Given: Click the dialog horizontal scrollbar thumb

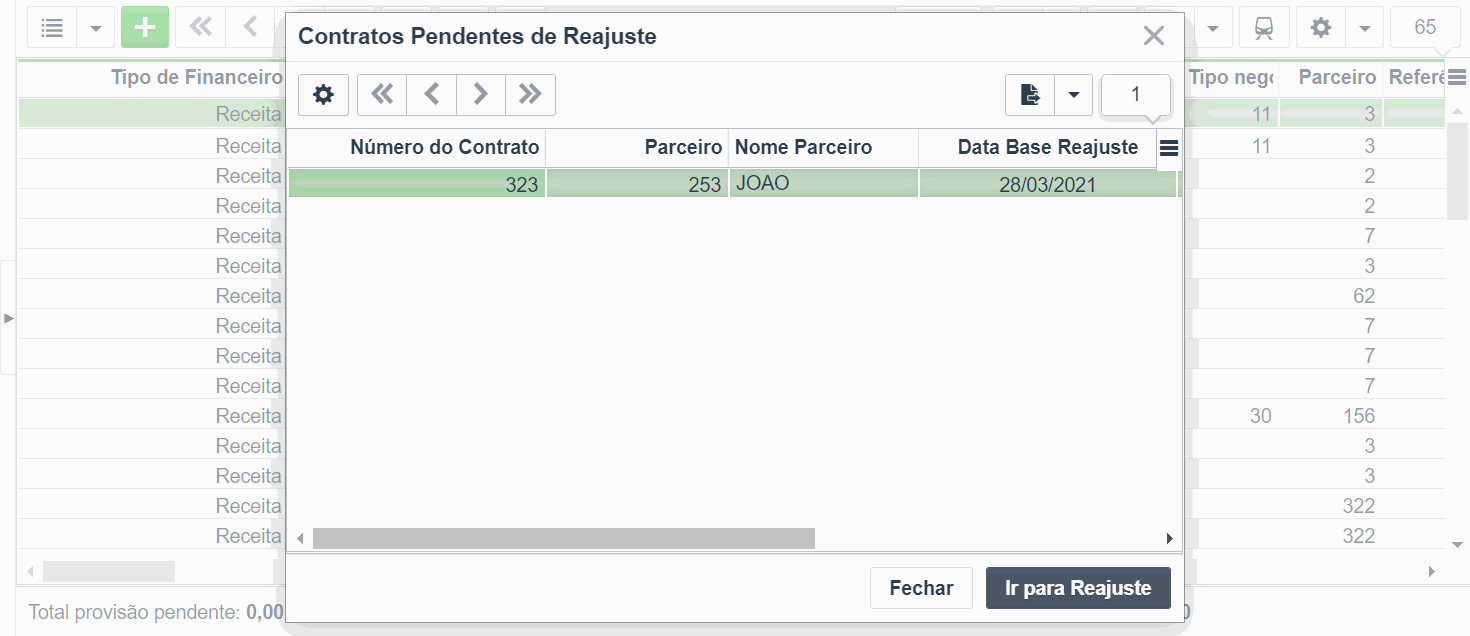Looking at the screenshot, I should [x=564, y=539].
